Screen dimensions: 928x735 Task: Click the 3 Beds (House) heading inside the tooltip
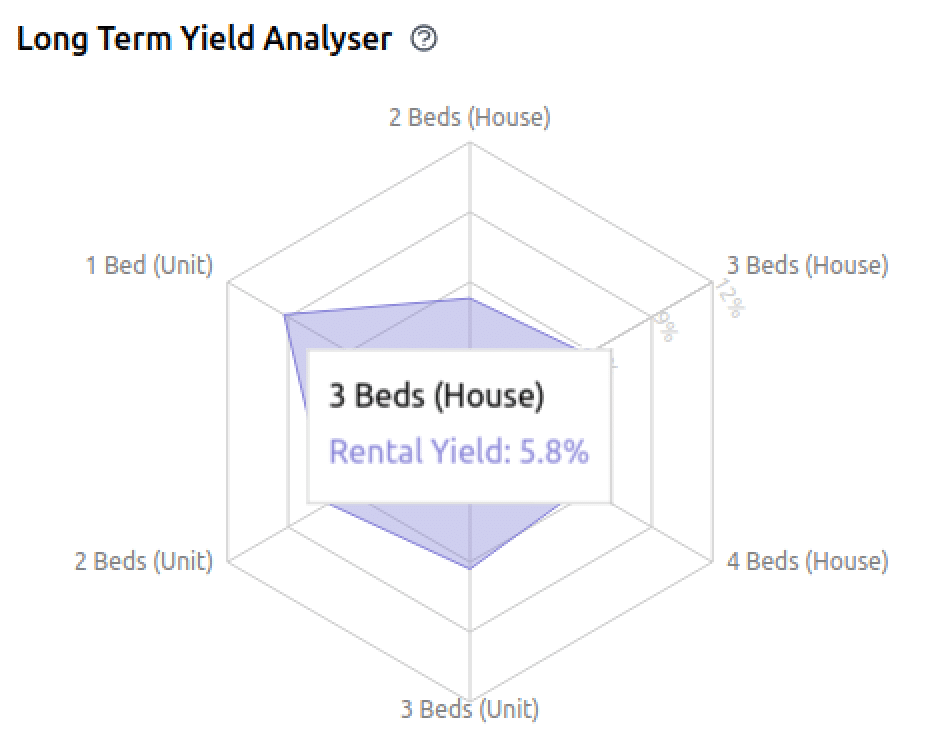pos(437,395)
